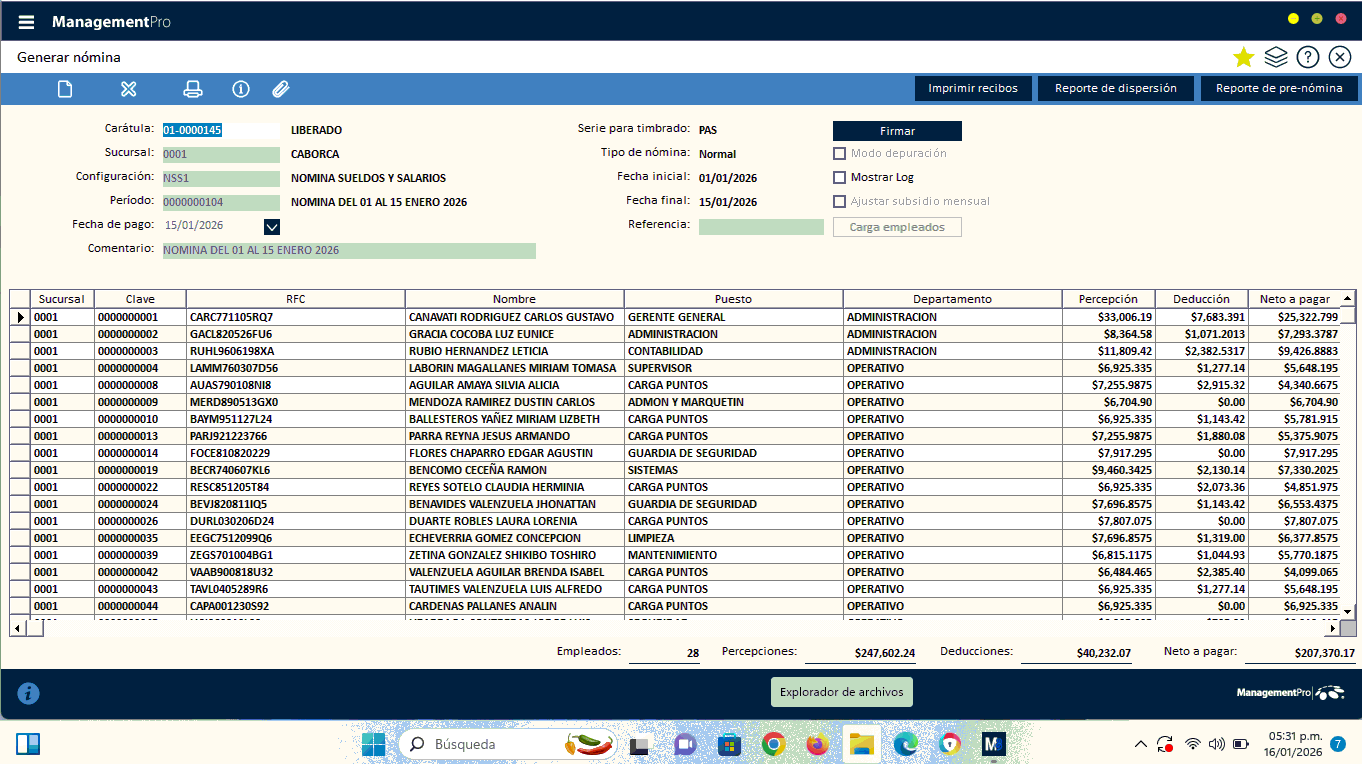1362x764 pixels.
Task: Click the Imprimir recibos button
Action: click(972, 89)
